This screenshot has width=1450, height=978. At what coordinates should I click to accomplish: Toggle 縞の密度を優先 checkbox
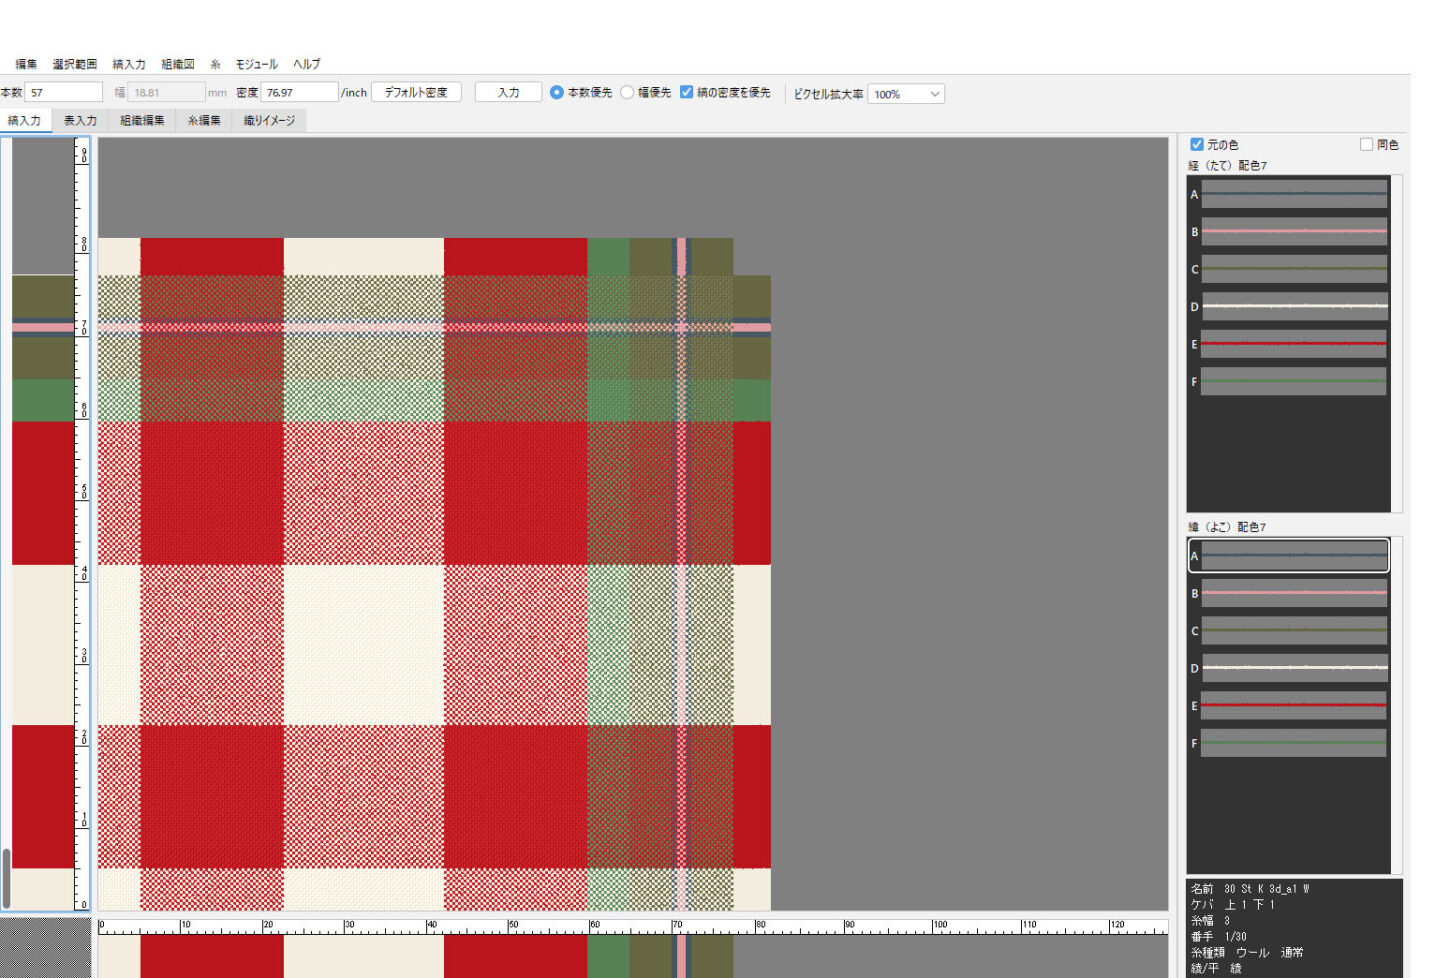pos(686,92)
